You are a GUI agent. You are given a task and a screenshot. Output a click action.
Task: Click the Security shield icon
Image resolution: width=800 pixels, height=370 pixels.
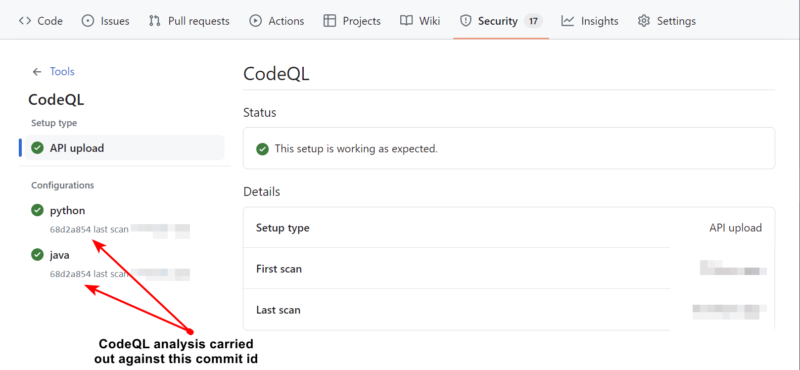(465, 21)
